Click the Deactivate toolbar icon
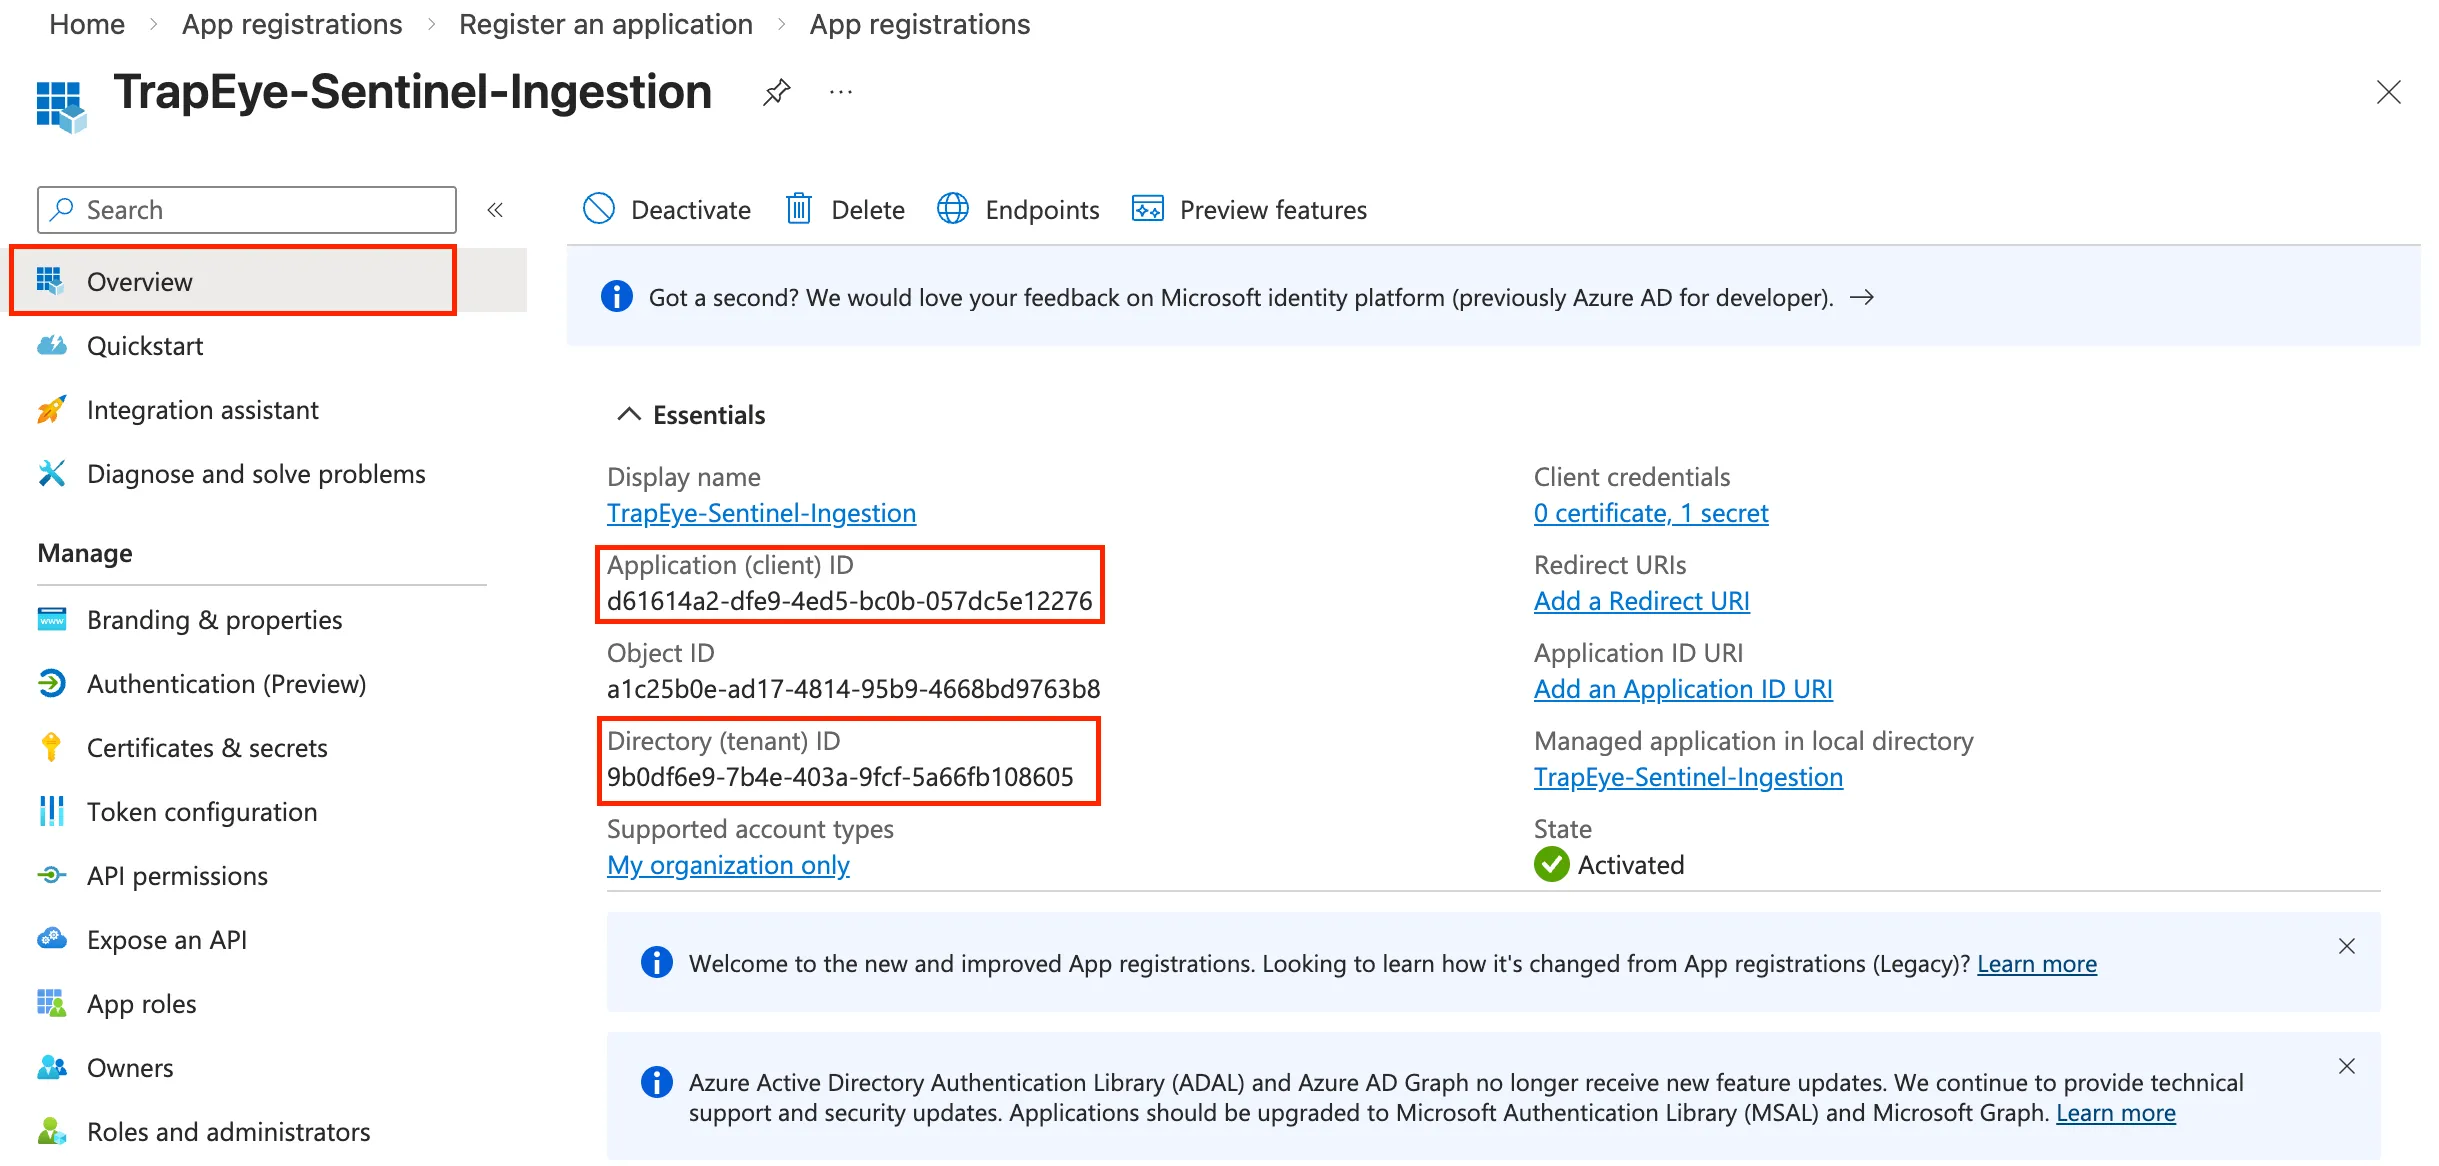2439x1166 pixels. [599, 209]
